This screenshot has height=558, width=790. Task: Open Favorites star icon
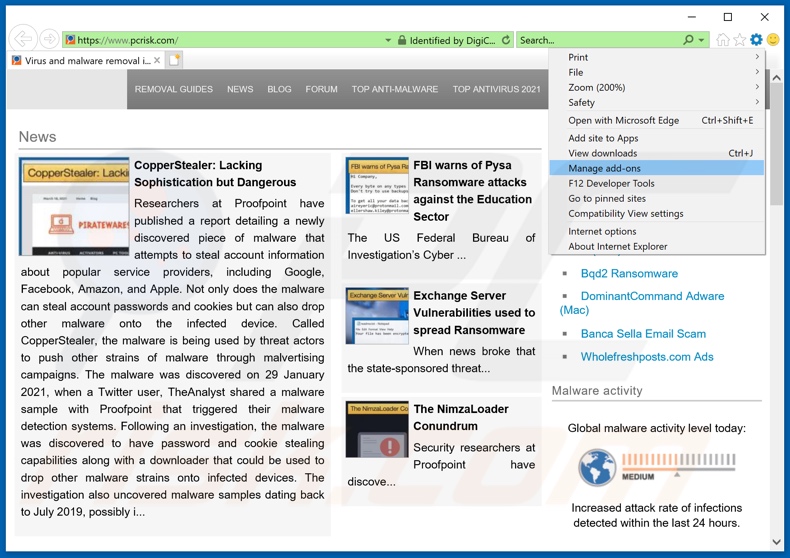point(739,40)
